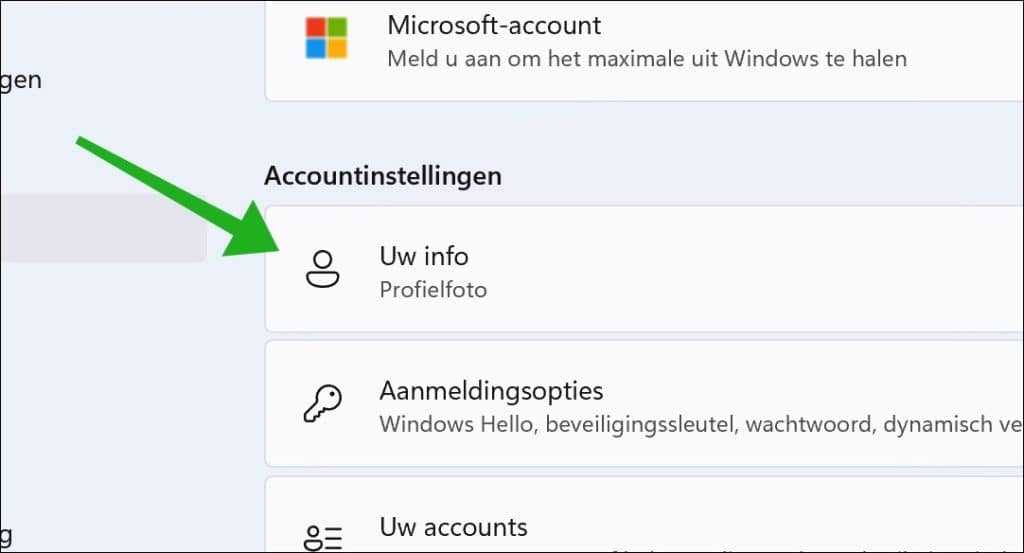Click the Uw accounts title label
Viewport: 1024px width, 553px height.
(453, 527)
